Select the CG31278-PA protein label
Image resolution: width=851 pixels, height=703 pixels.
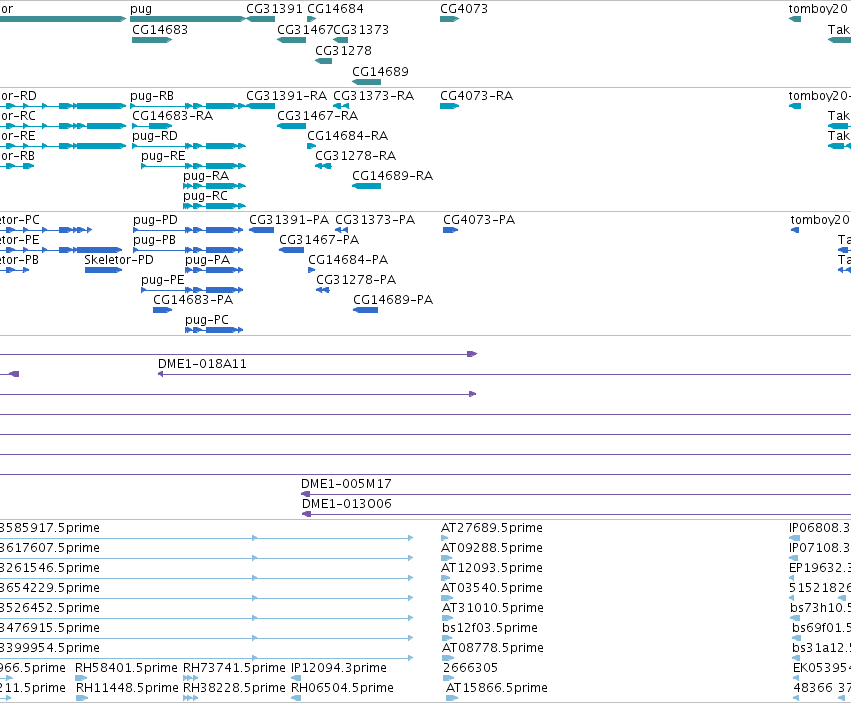coord(356,281)
